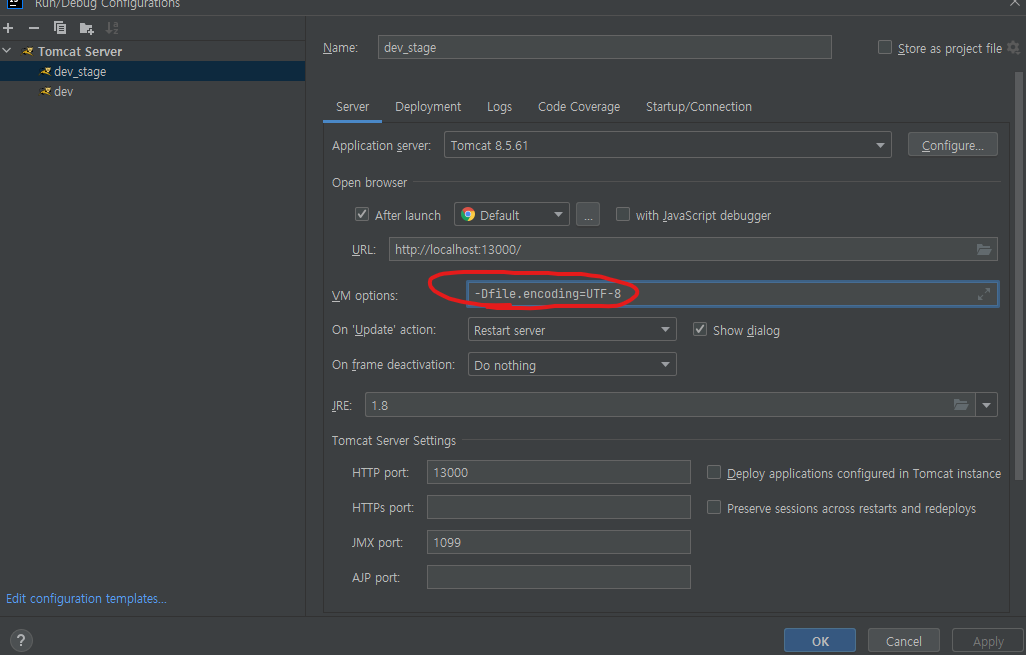Close the Run/Debug Configurations dialog

click(x=1014, y=3)
